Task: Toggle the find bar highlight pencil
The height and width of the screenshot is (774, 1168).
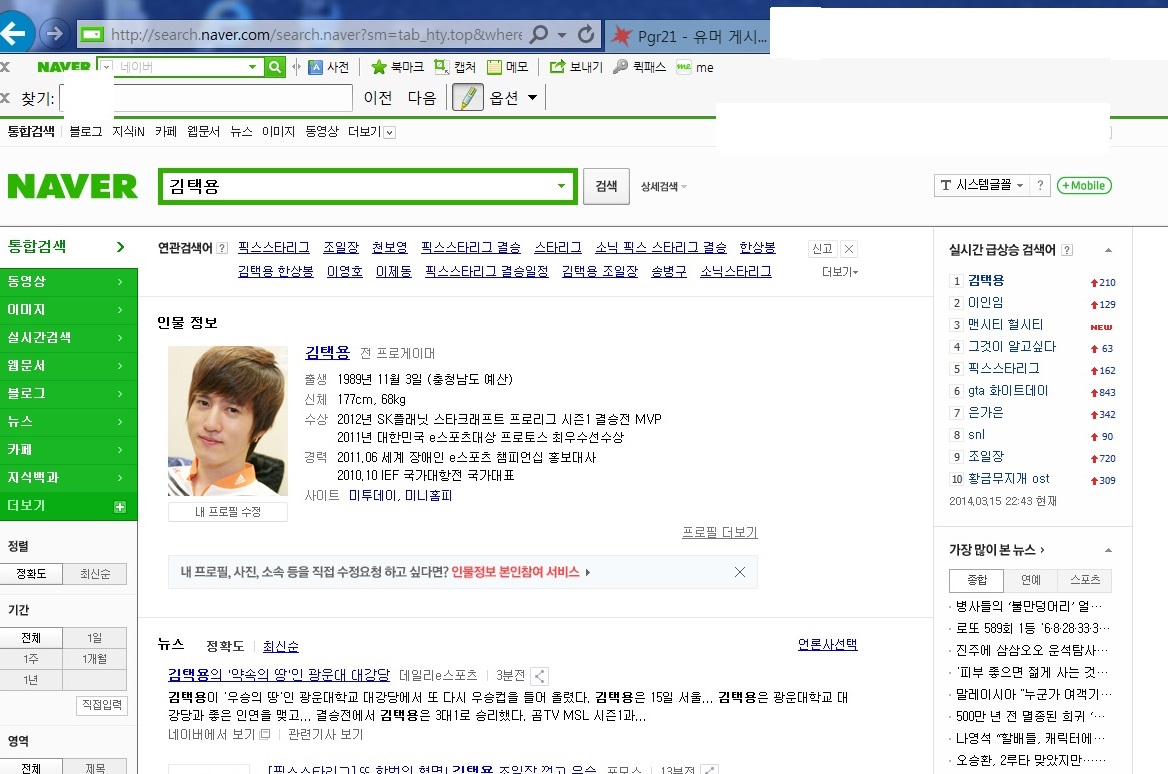Action: 468,98
